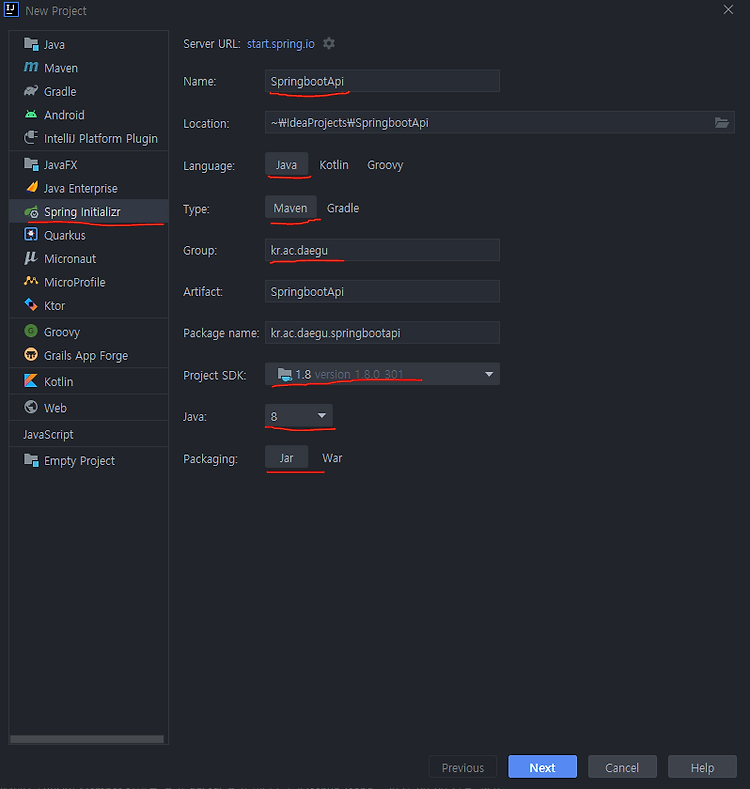The height and width of the screenshot is (789, 750).
Task: Click the Gradle elephant icon
Action: [31, 91]
